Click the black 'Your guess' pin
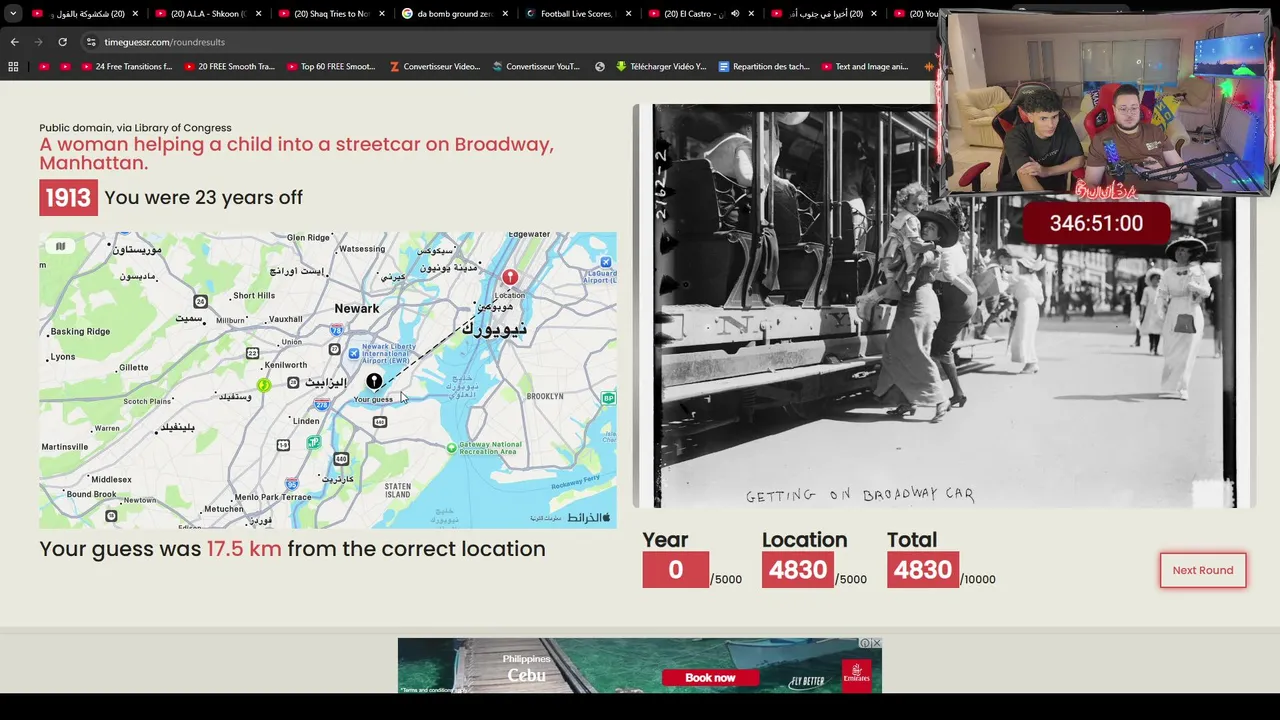 point(374,381)
